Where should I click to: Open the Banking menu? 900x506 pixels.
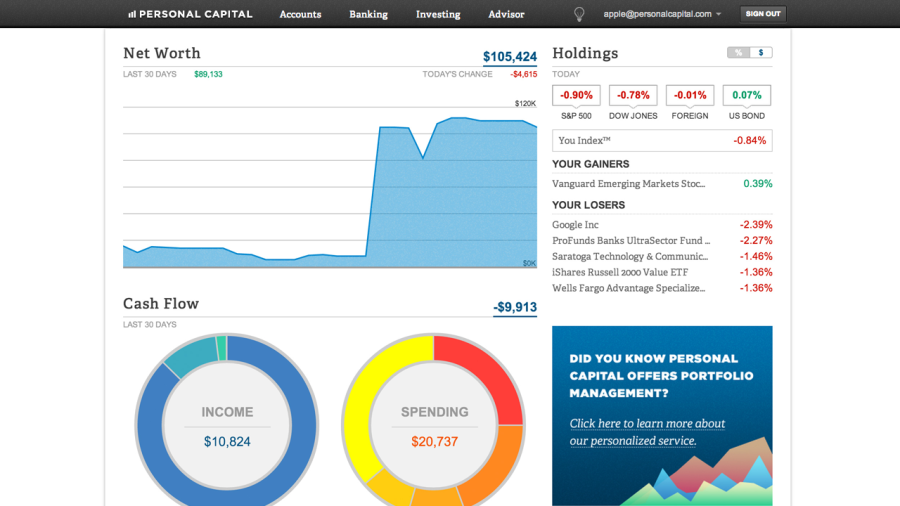368,14
